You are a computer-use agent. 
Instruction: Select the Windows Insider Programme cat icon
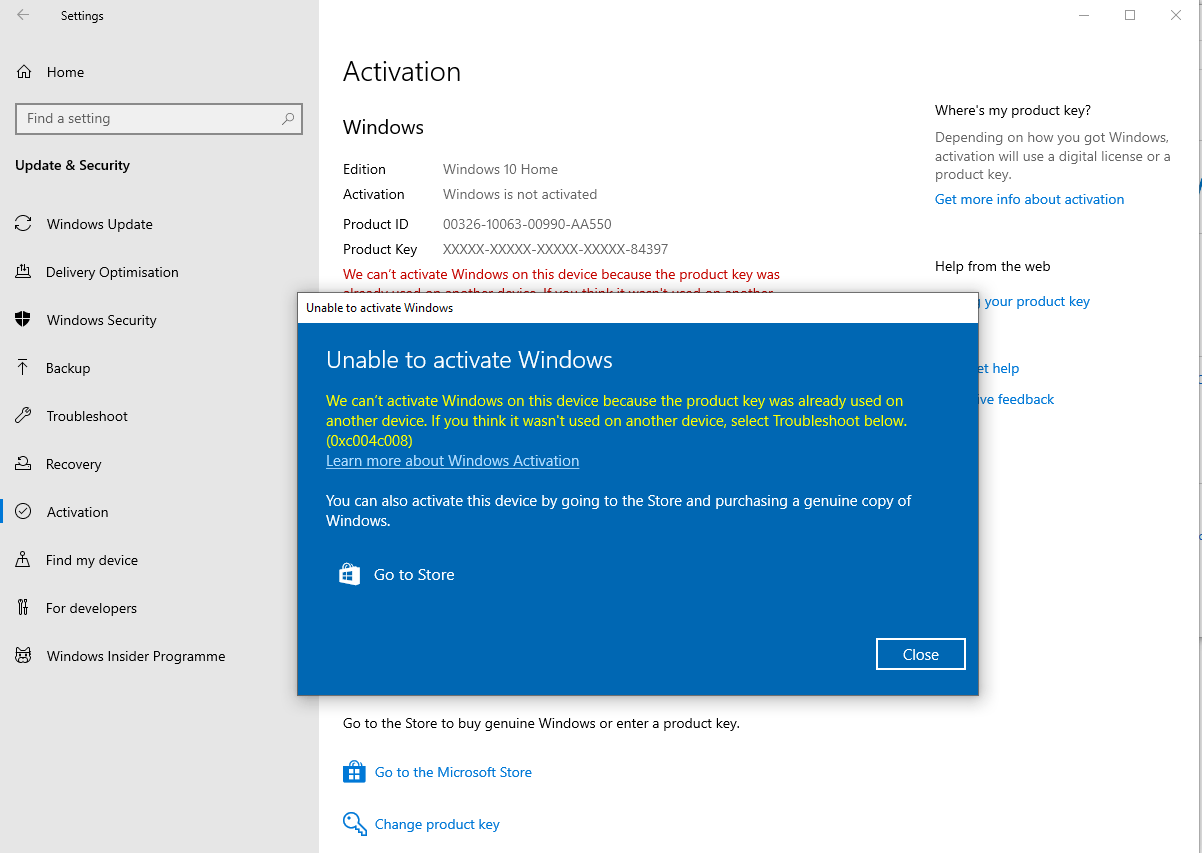click(23, 656)
